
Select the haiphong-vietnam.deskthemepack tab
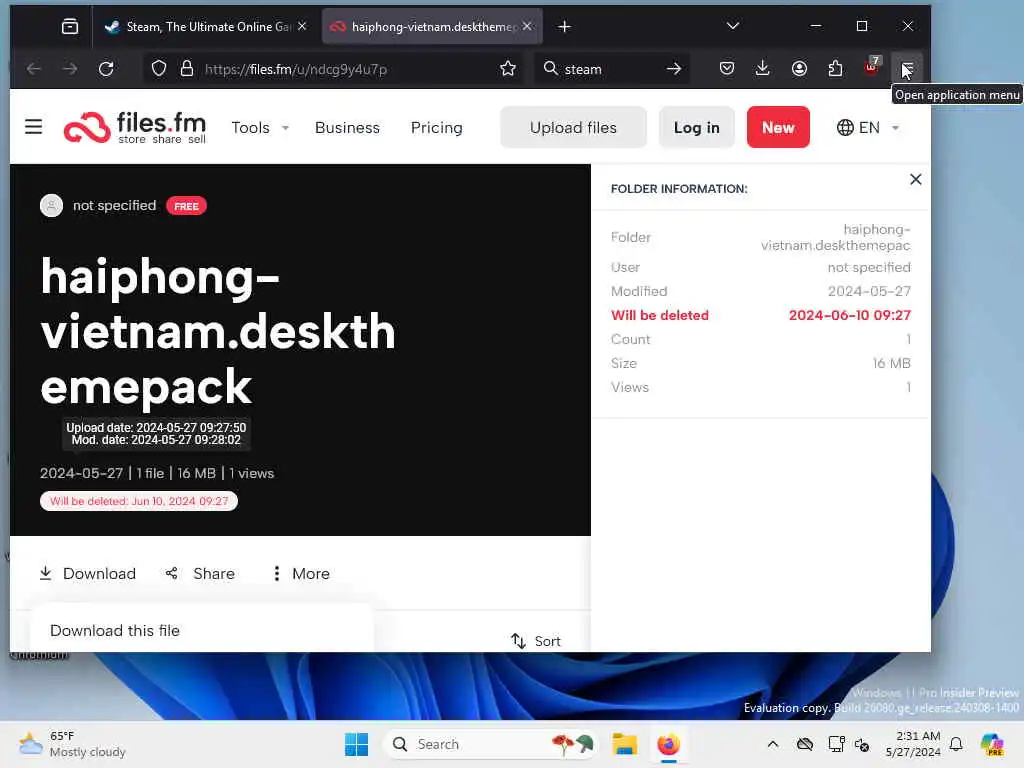pyautogui.click(x=432, y=26)
